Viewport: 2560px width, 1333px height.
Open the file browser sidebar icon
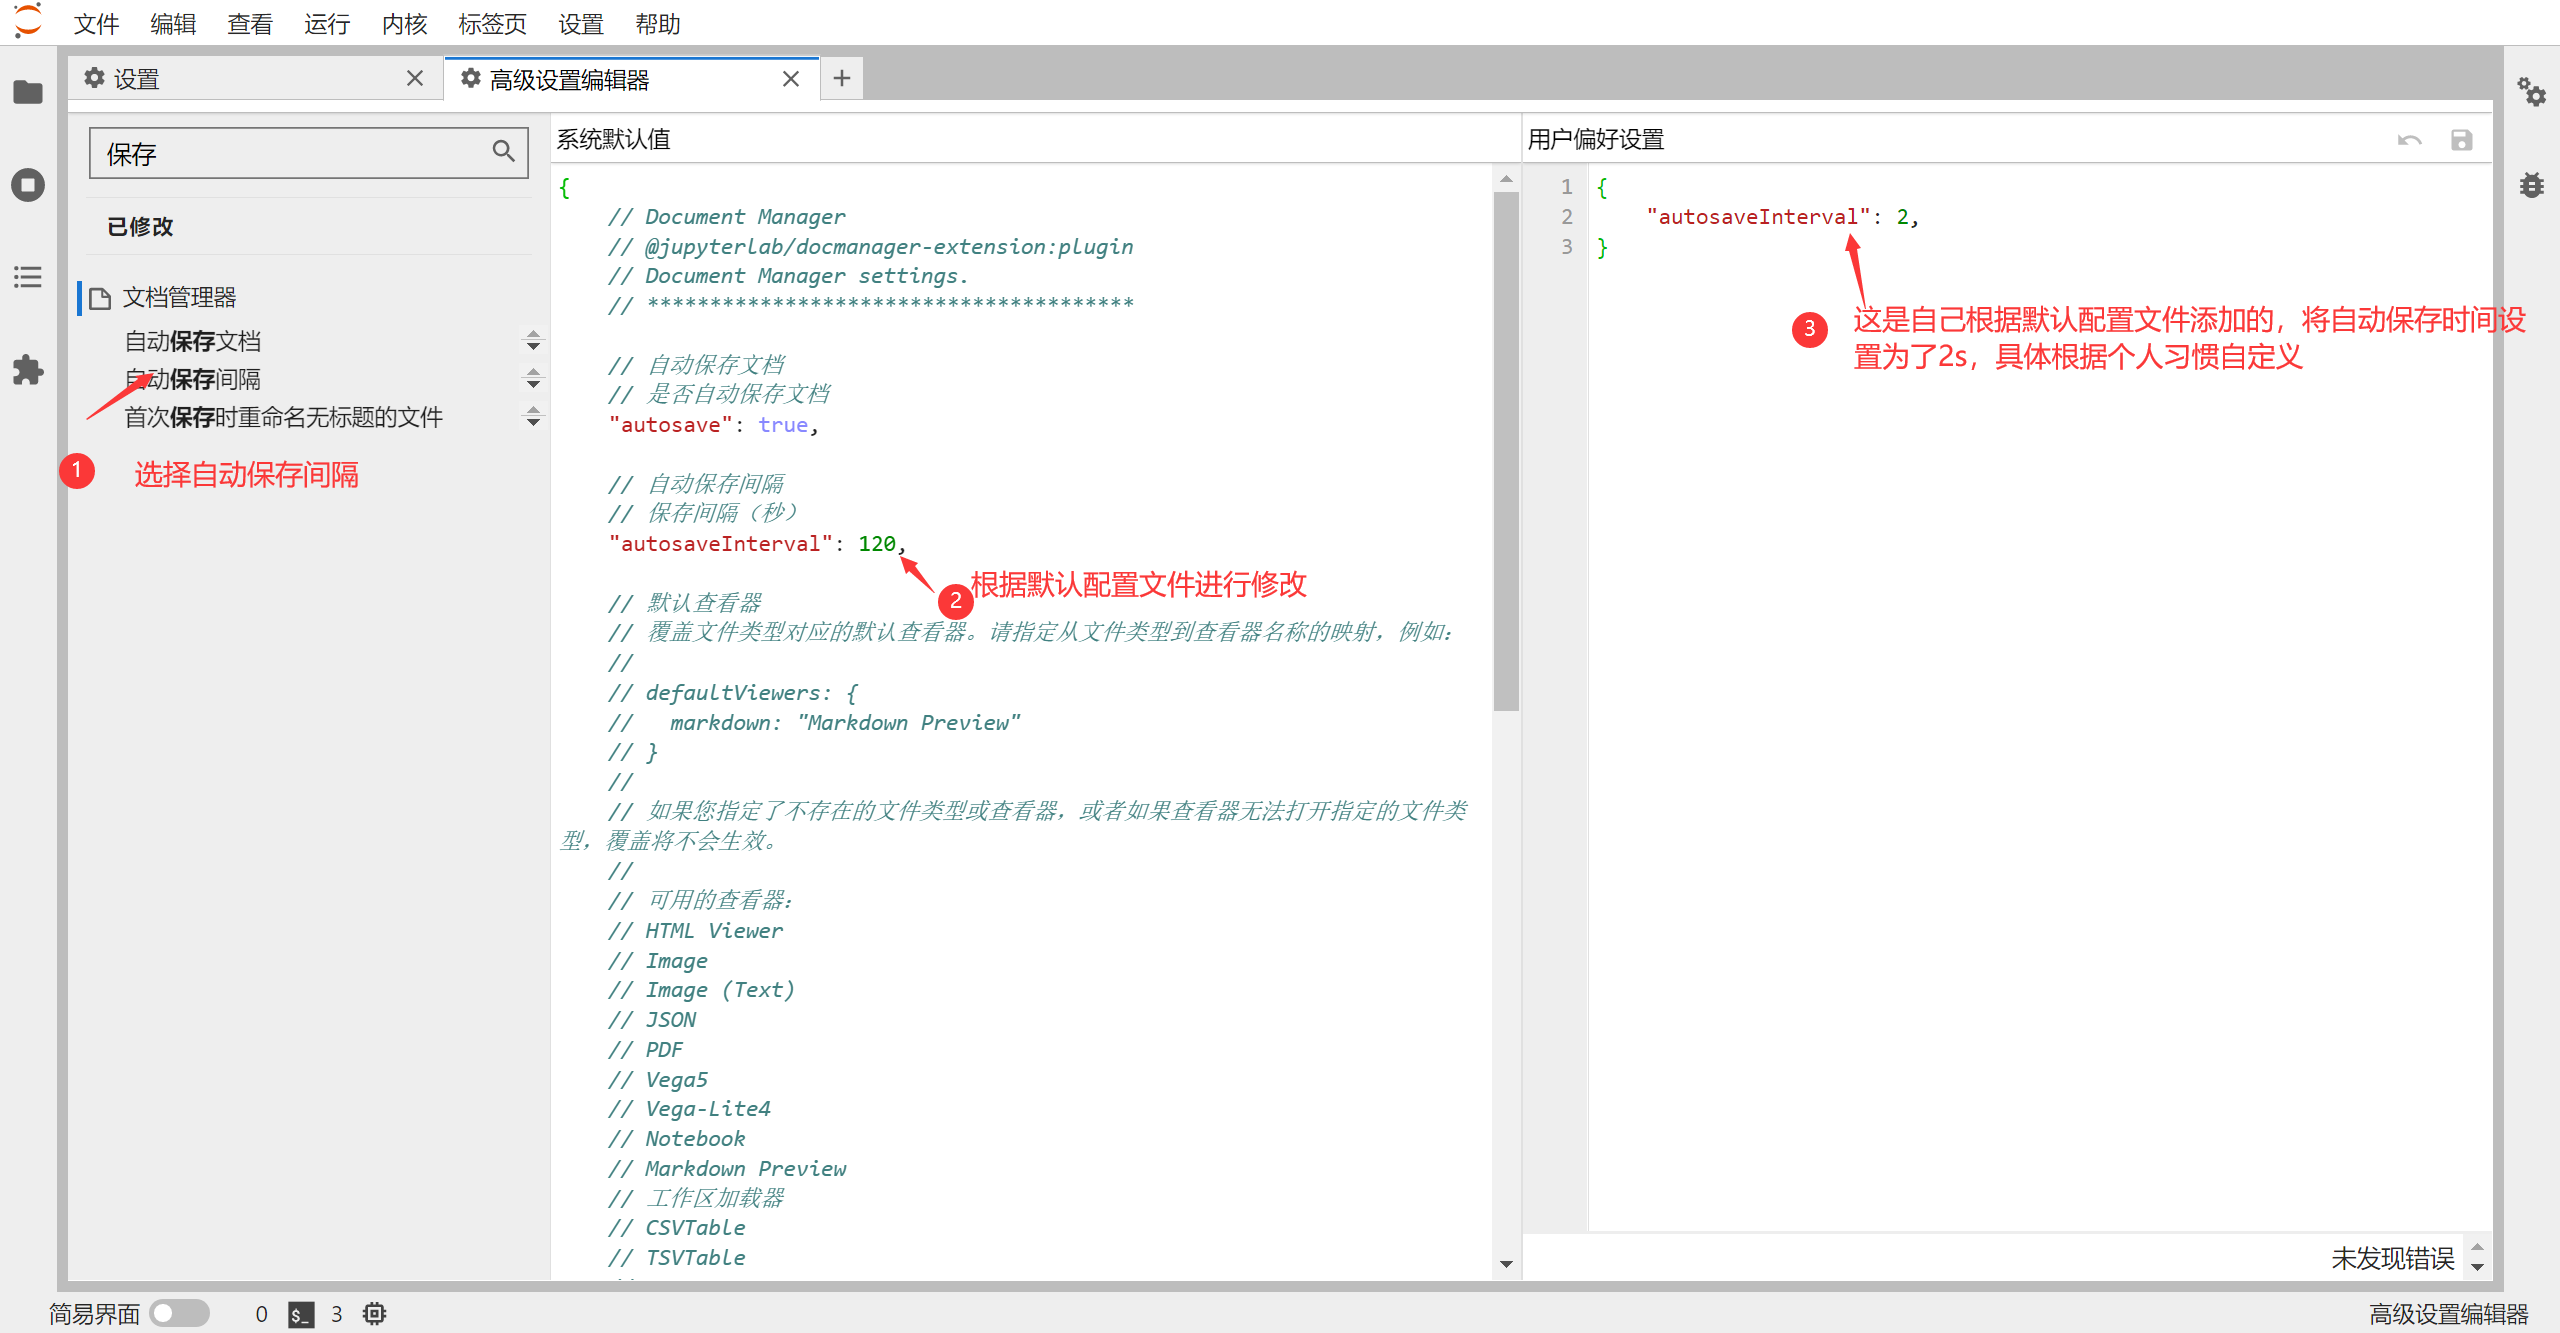pos(28,92)
